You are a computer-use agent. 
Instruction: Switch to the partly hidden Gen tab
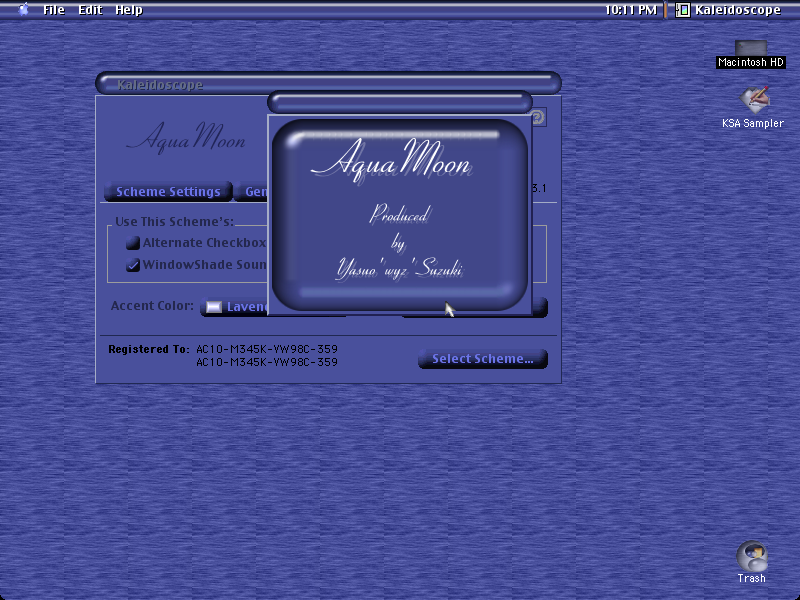coord(252,192)
